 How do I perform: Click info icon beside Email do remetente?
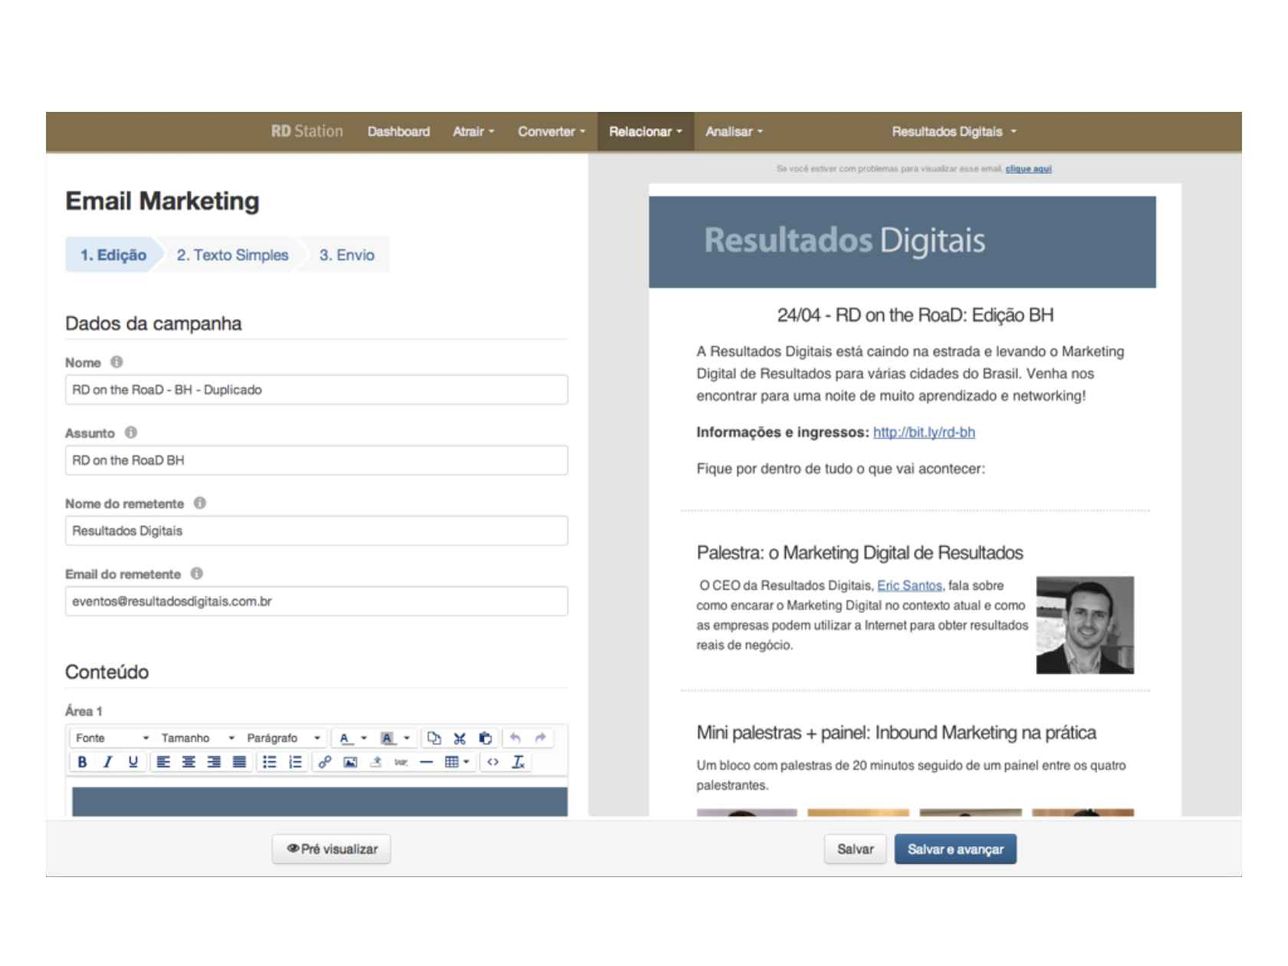click(197, 574)
